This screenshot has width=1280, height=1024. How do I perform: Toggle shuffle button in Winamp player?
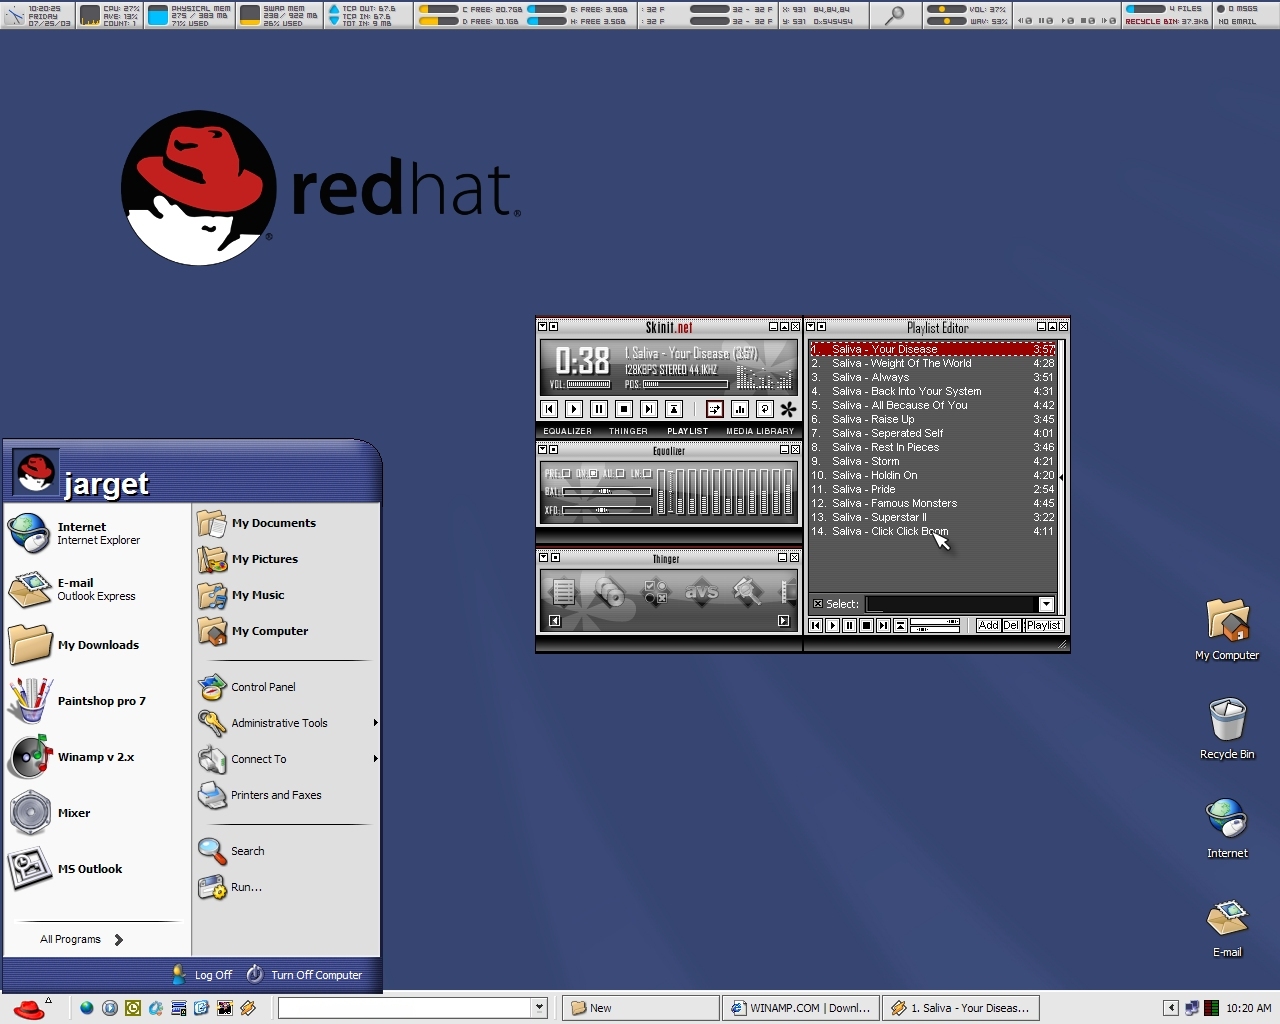pos(714,409)
